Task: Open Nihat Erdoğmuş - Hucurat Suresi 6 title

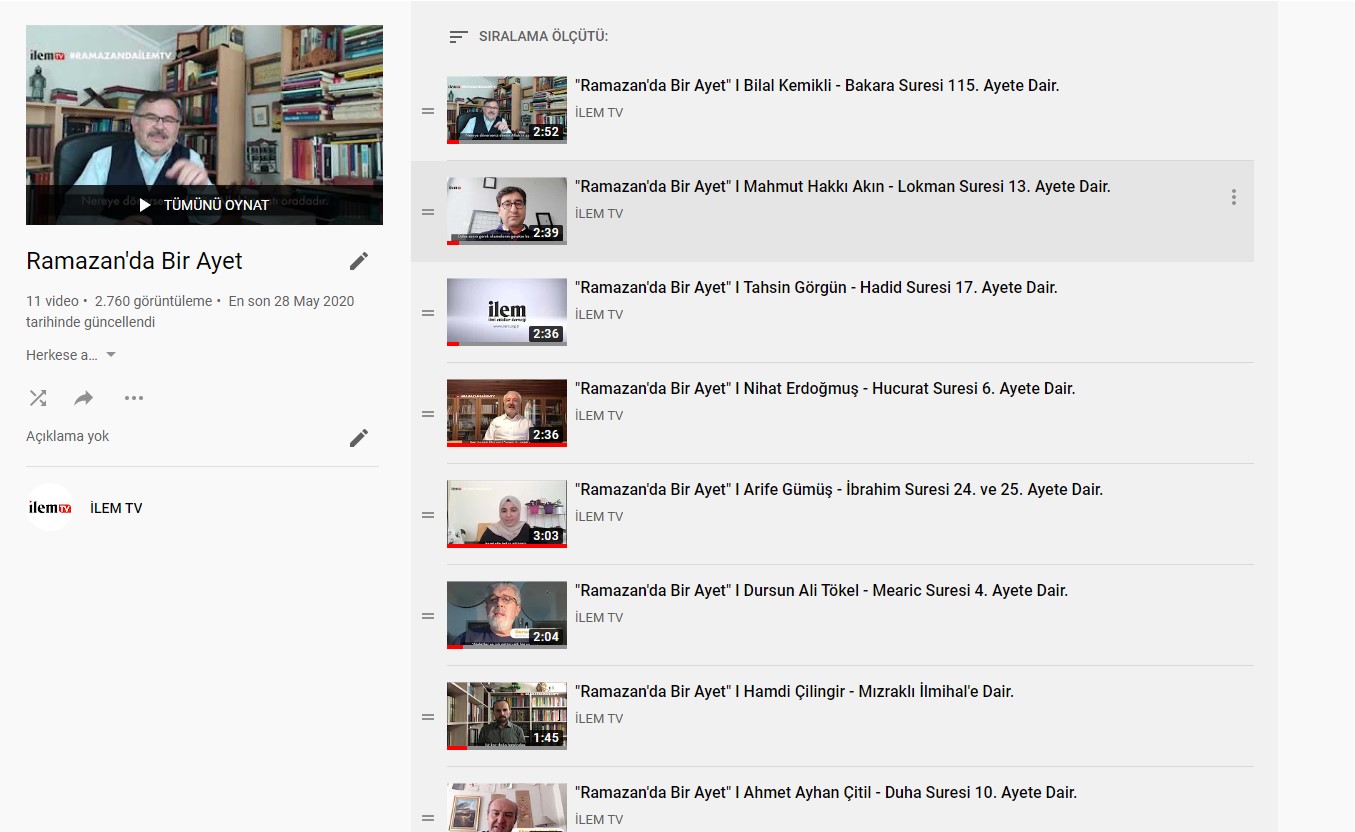Action: 825,389
